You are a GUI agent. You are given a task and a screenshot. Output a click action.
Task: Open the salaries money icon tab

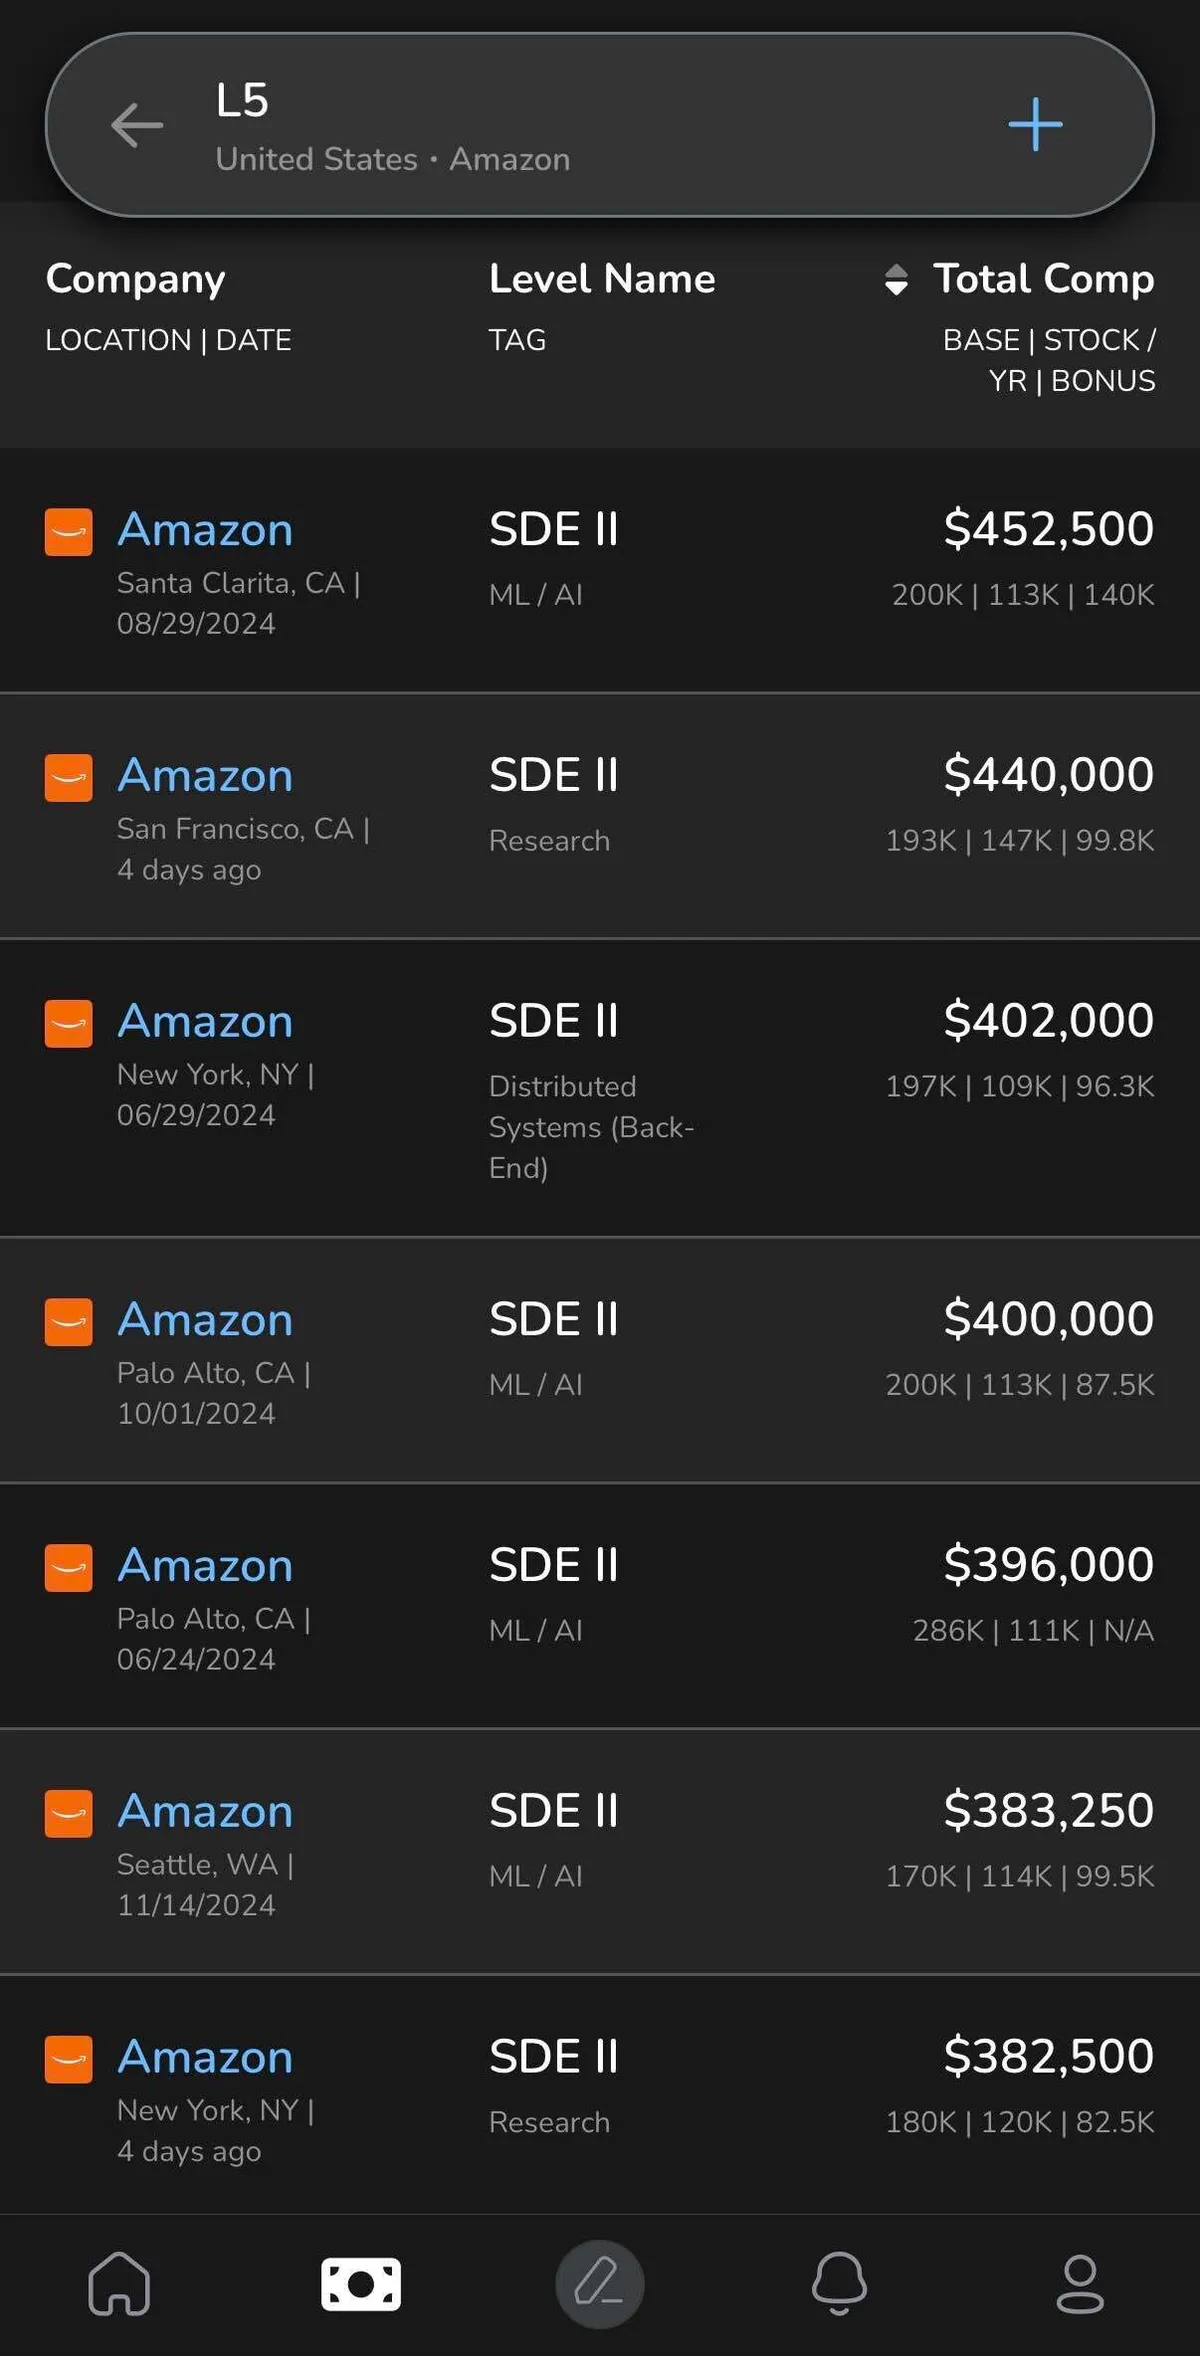[361, 2284]
